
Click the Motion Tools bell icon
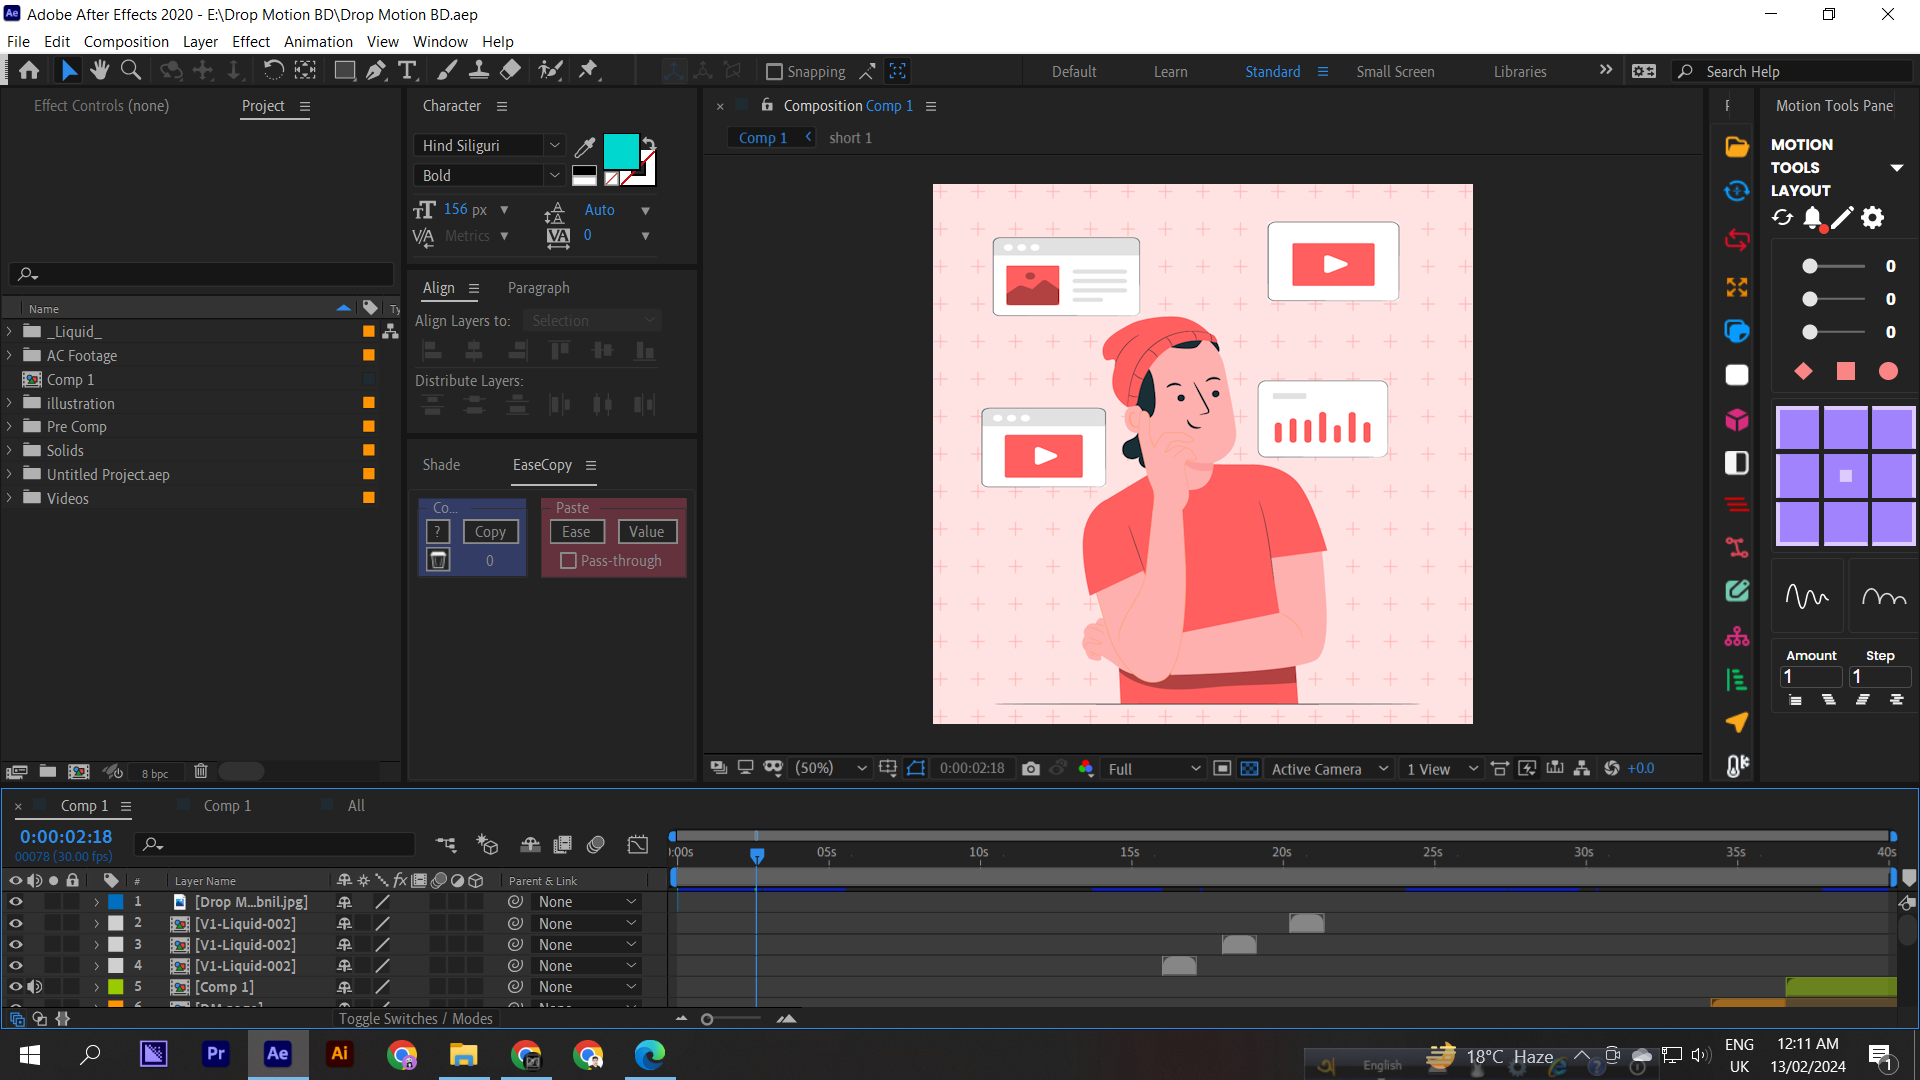[1813, 218]
